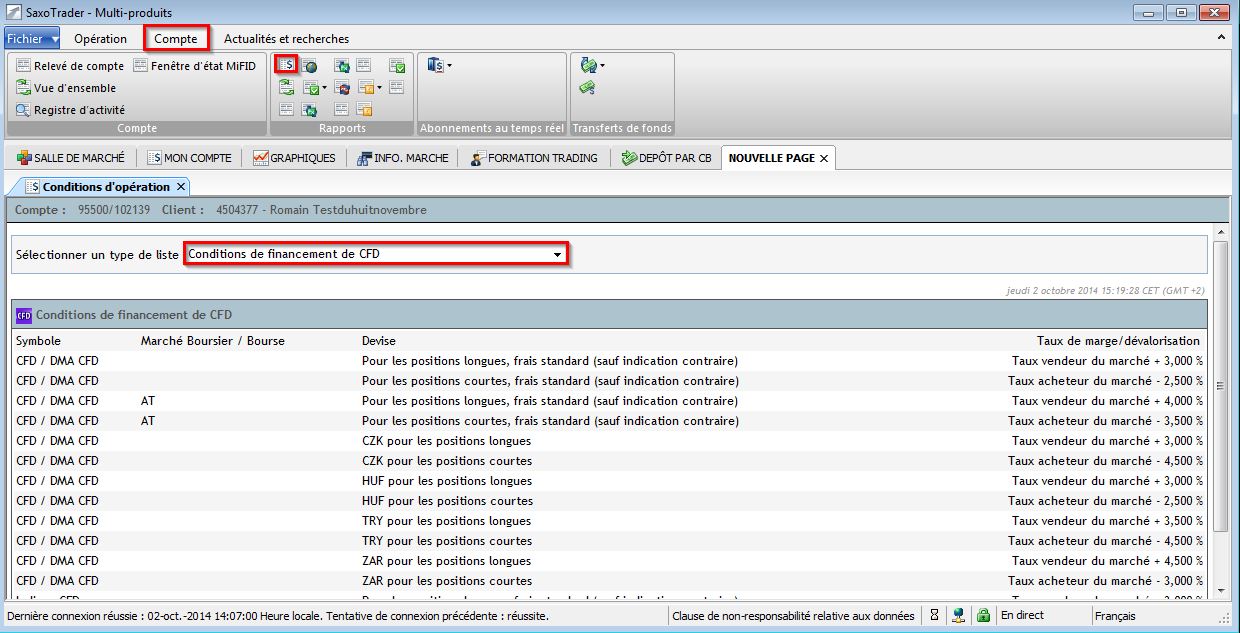Expand the Transferts de fonds dropdown arrow

[x=602, y=66]
